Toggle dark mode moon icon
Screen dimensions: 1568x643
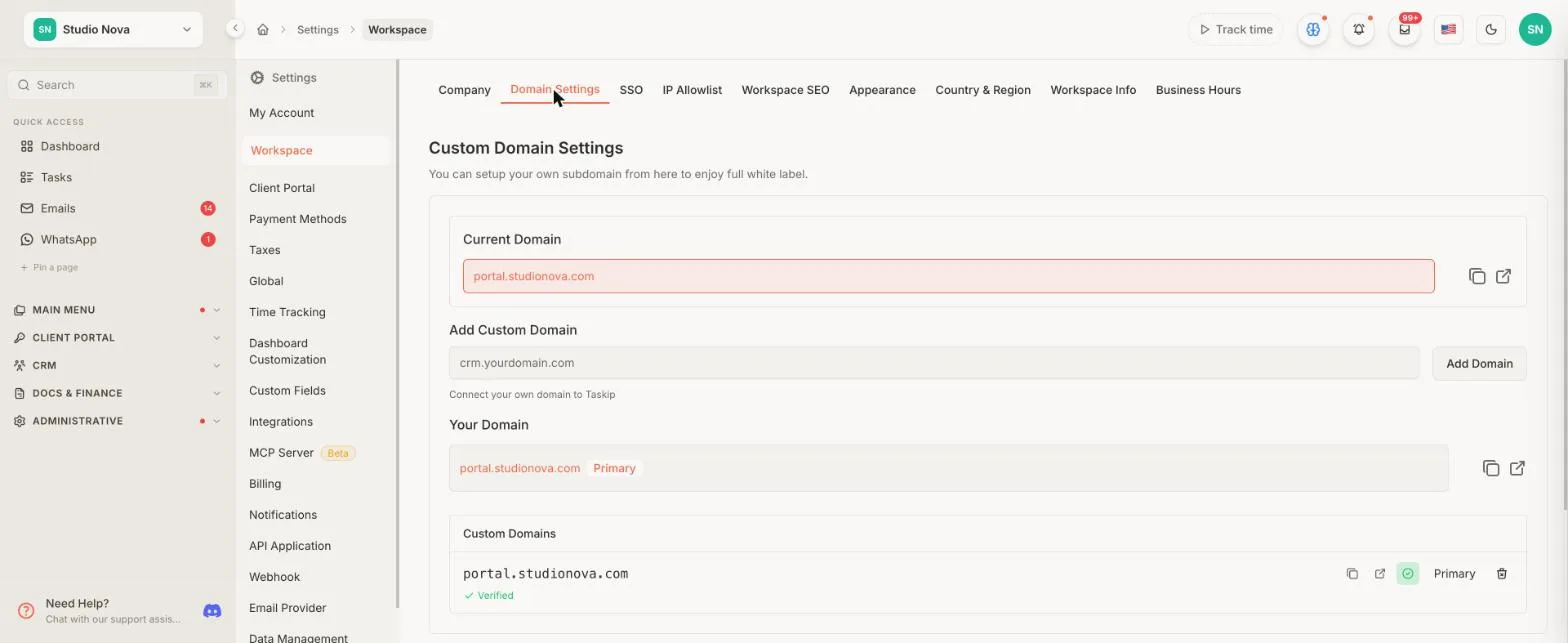pyautogui.click(x=1491, y=30)
